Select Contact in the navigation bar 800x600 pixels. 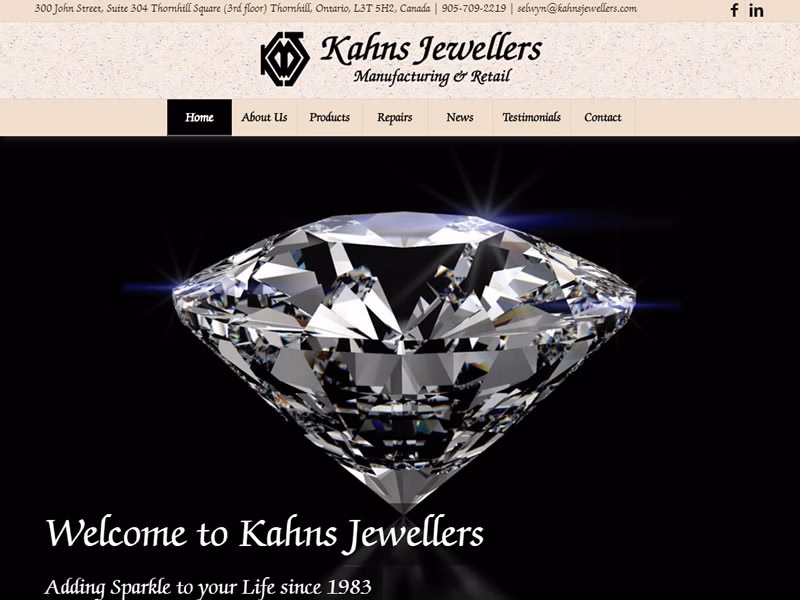click(x=603, y=117)
